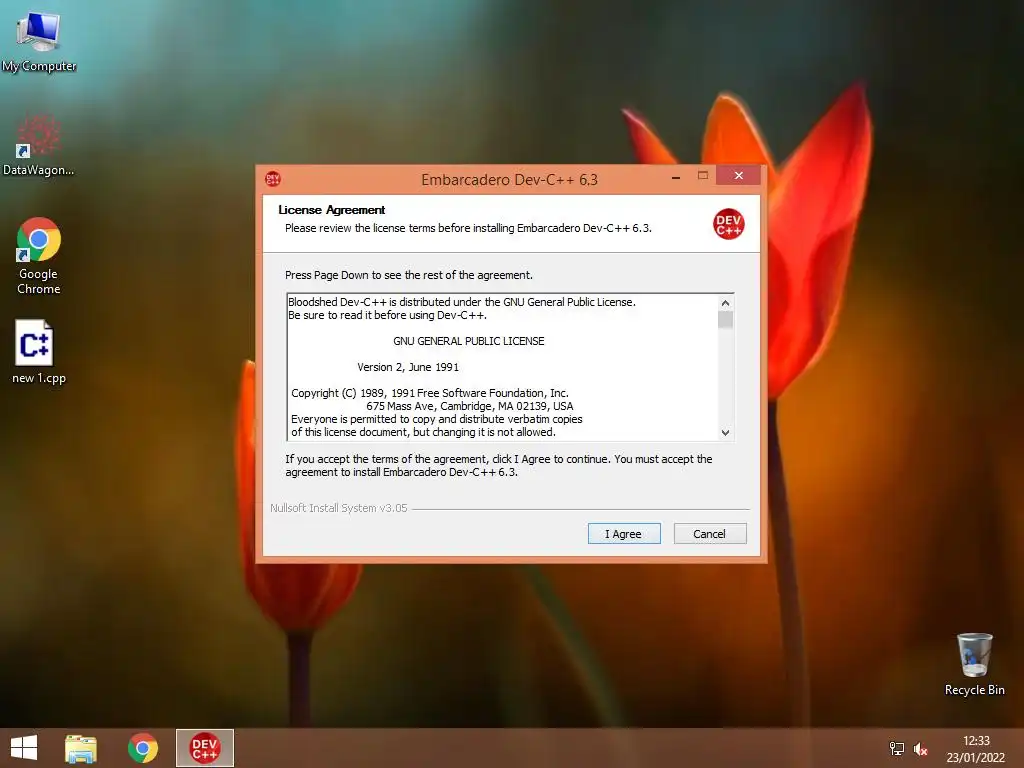Click the '675 Mass Ave, Cambridge' address line
The height and width of the screenshot is (768, 1024).
coord(470,406)
